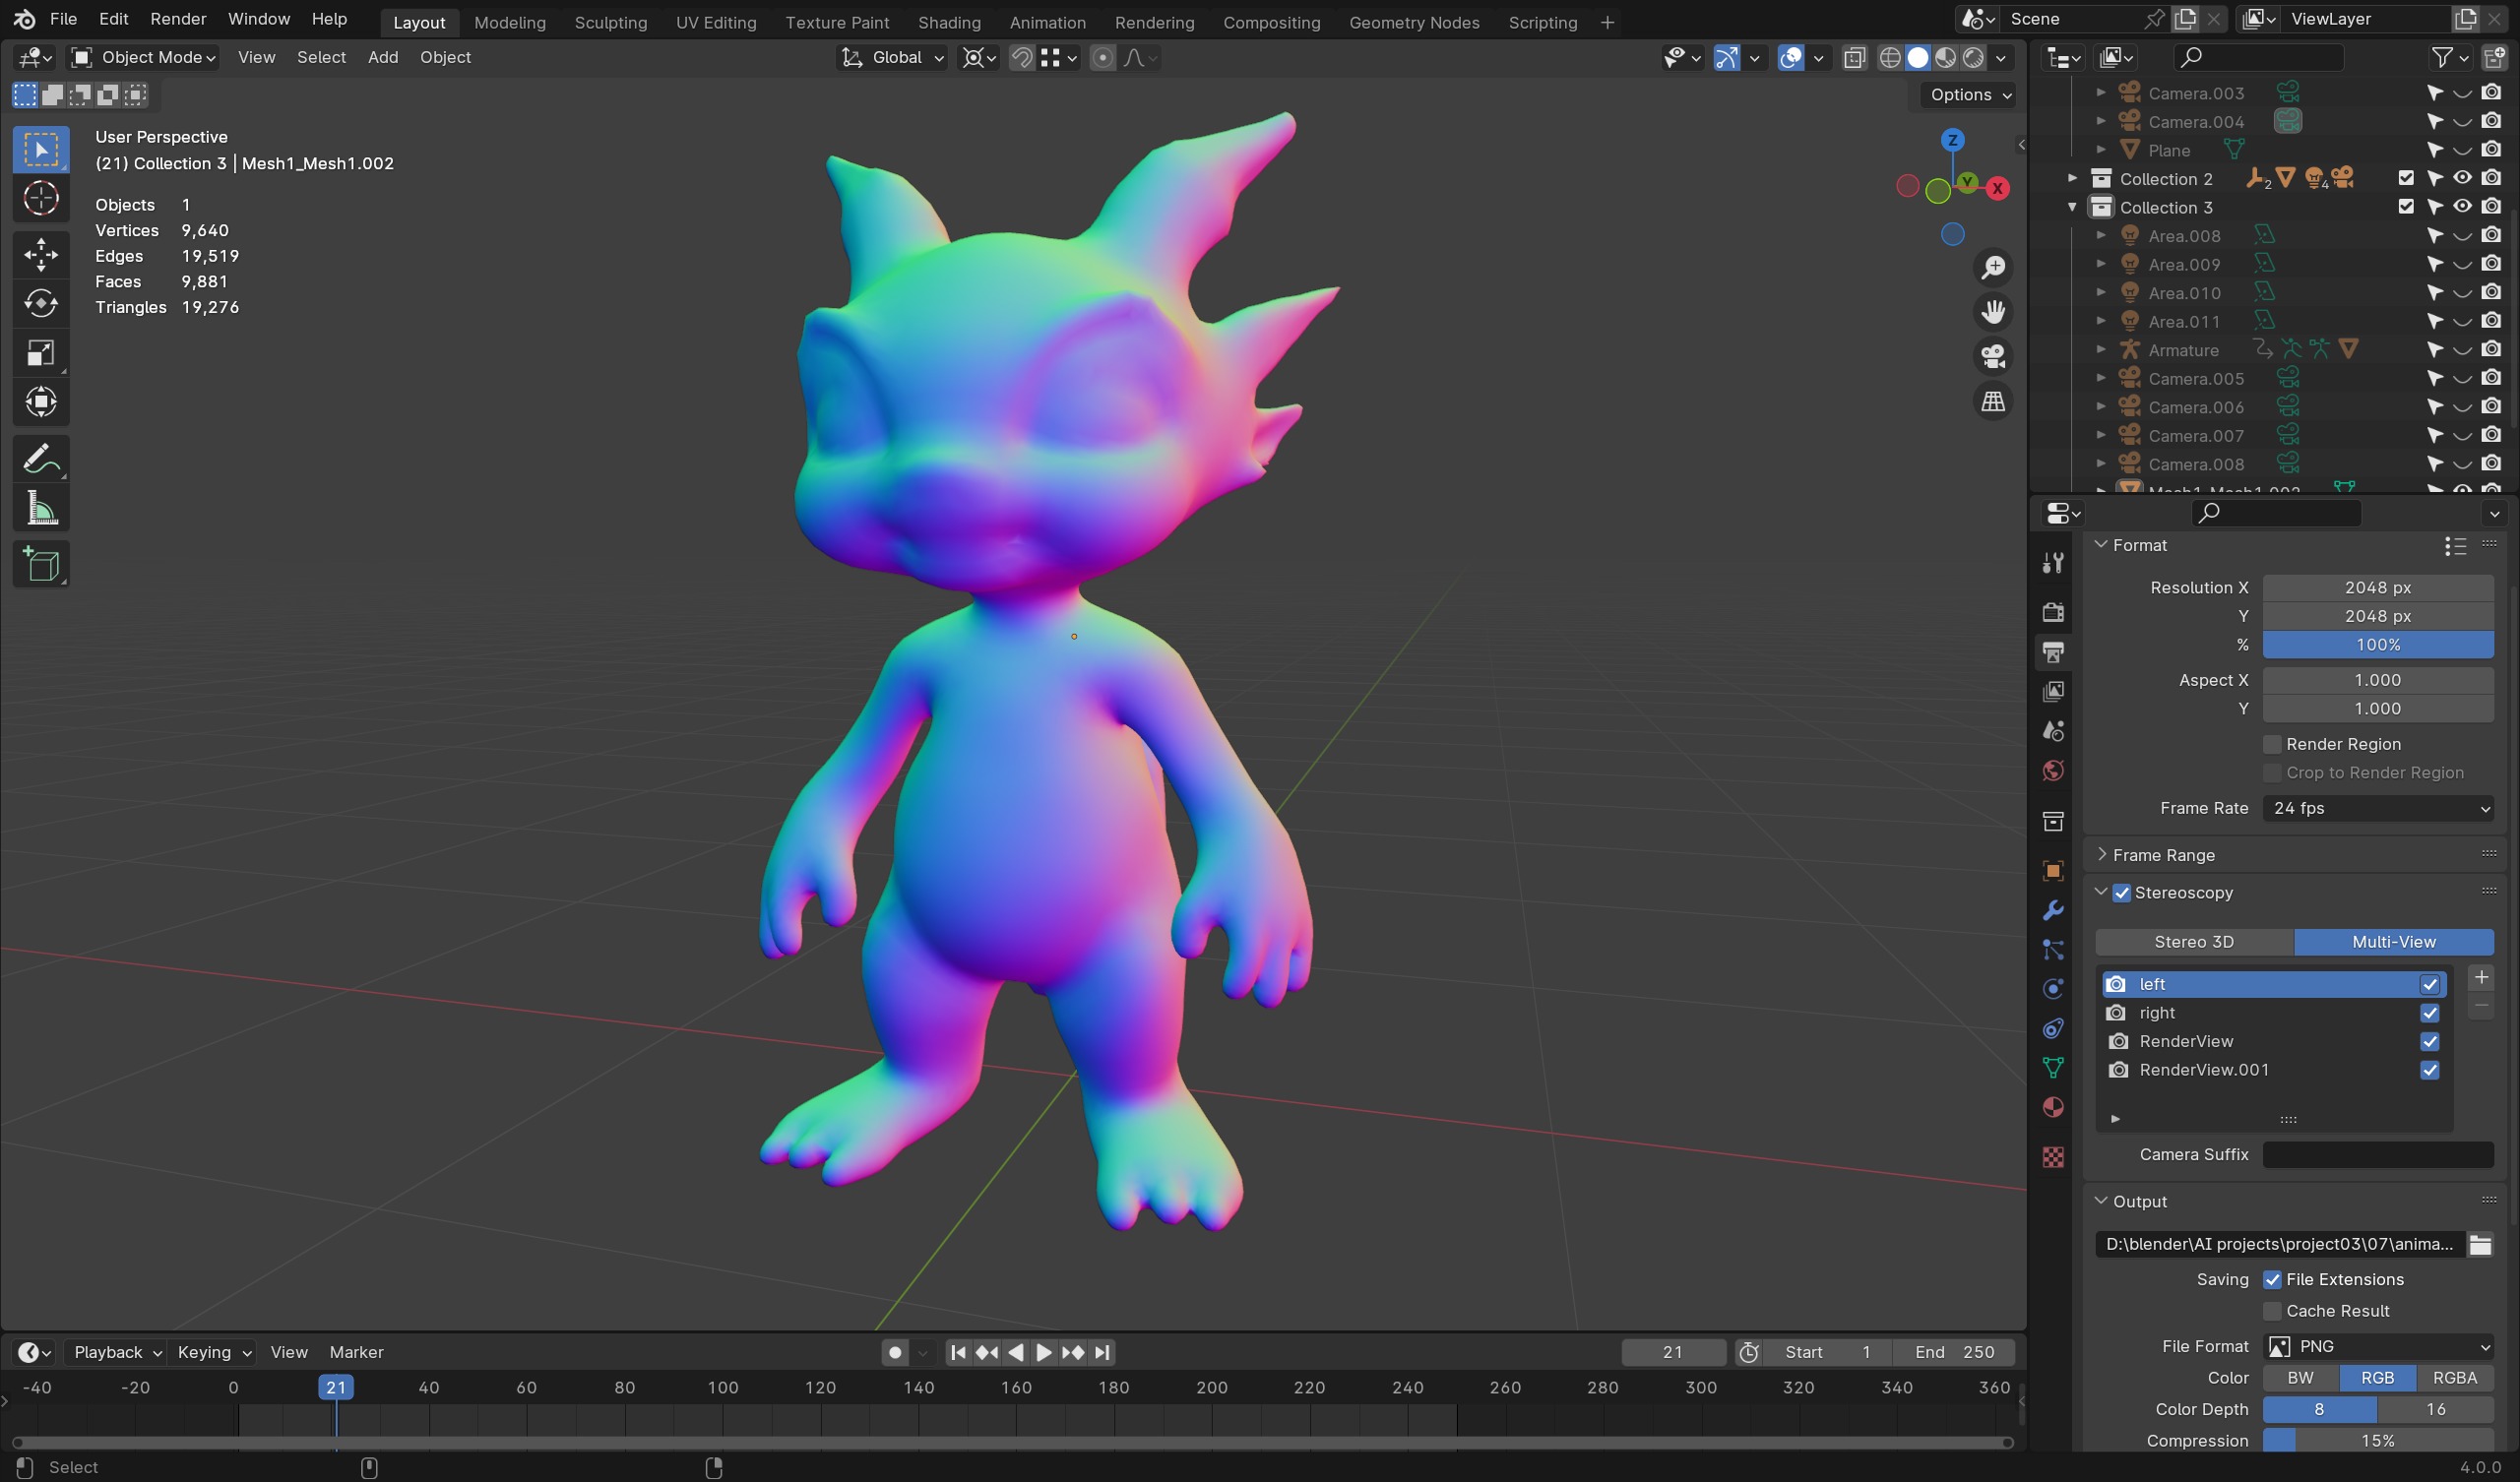2520x1482 pixels.
Task: Toggle X-ray display
Action: click(x=1854, y=58)
